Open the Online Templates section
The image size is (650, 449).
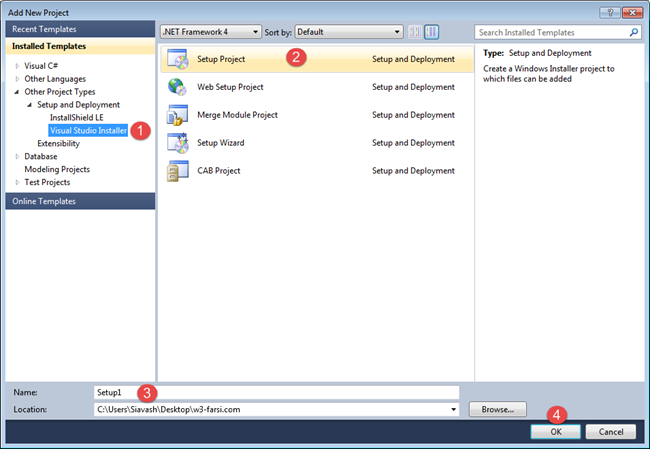(x=80, y=201)
